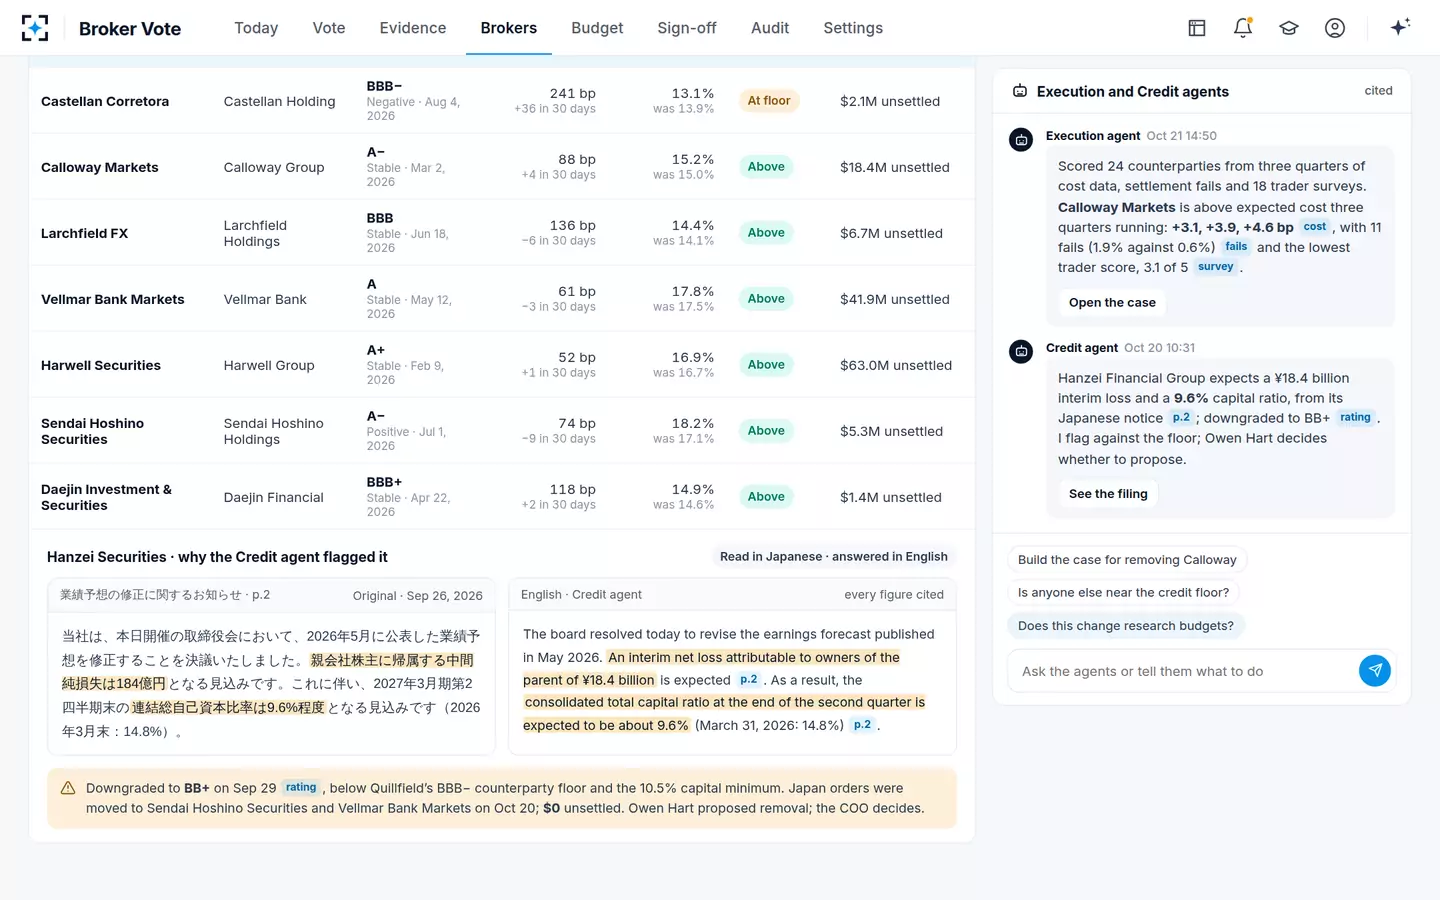Choose 'Is anyone else near the credit floor?'
The image size is (1440, 900).
(x=1123, y=593)
